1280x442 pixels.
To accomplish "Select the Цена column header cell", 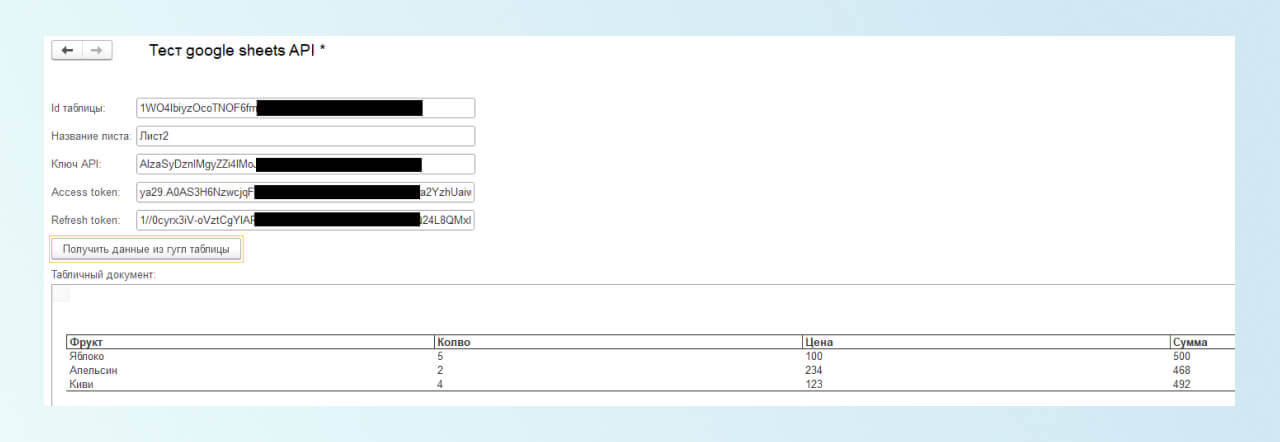I will pos(986,342).
